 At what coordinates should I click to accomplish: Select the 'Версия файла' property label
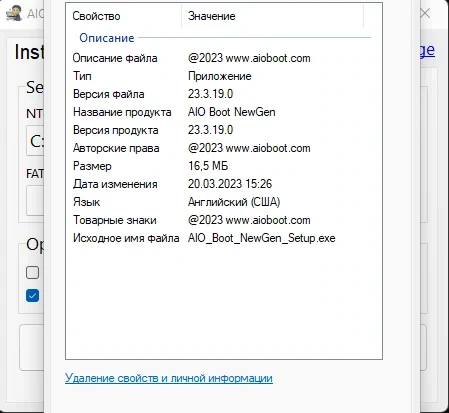(x=109, y=94)
